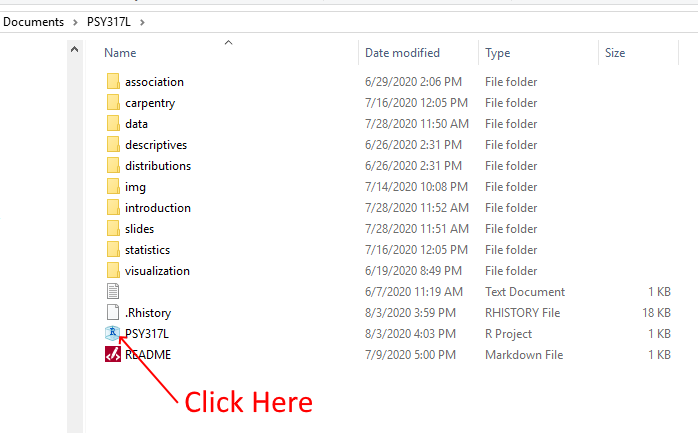
Task: Select the visualization folder name
Action: 157,271
